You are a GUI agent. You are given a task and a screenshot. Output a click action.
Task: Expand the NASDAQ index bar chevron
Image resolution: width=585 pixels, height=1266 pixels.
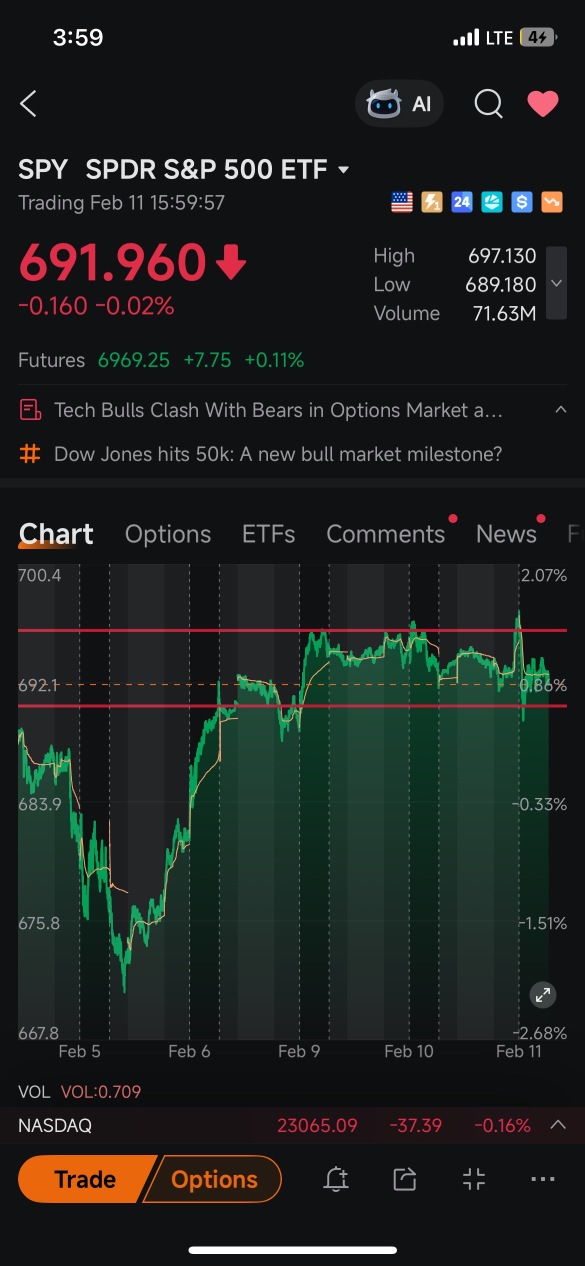tap(558, 1125)
